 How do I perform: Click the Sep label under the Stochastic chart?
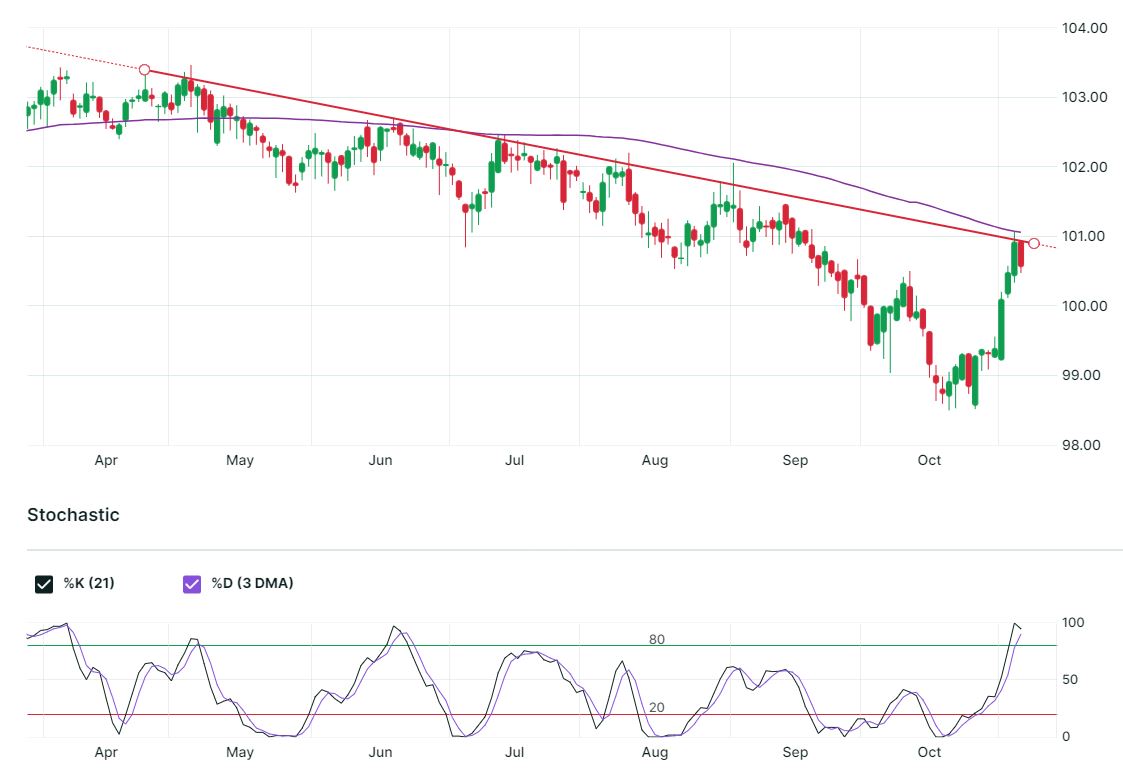(795, 753)
